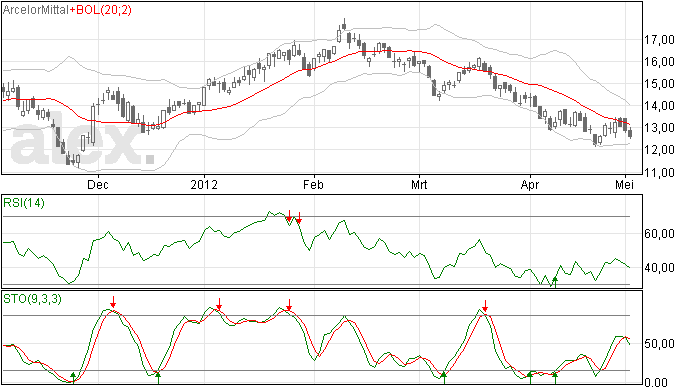Click the March red sell arrow in STO panel

tap(485, 306)
